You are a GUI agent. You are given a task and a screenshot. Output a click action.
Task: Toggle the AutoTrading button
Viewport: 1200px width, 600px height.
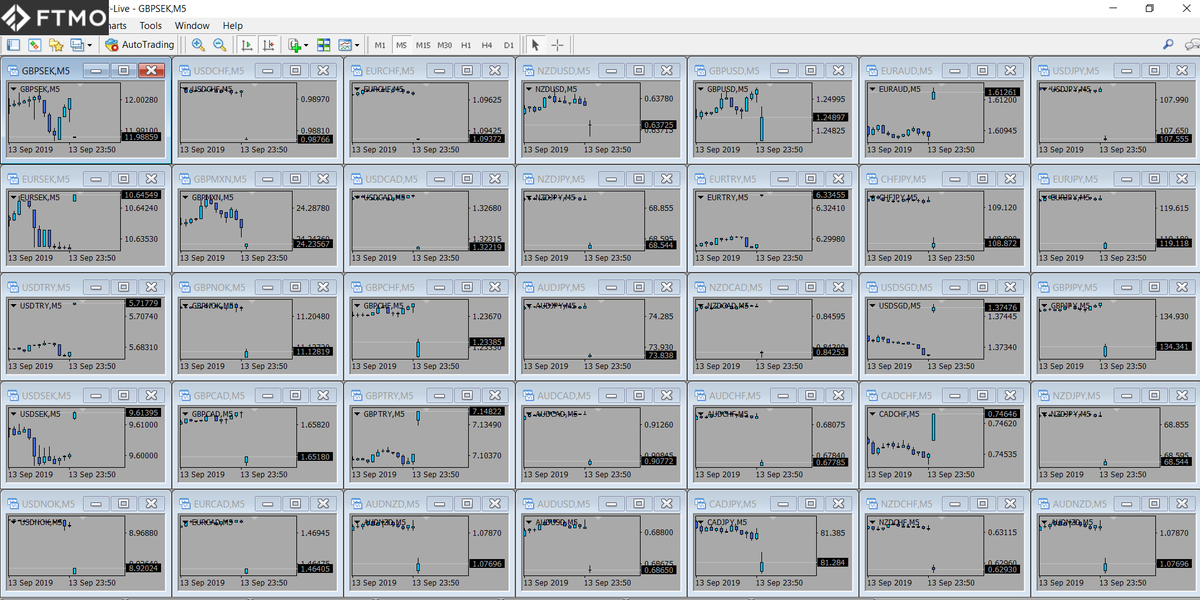[140, 45]
